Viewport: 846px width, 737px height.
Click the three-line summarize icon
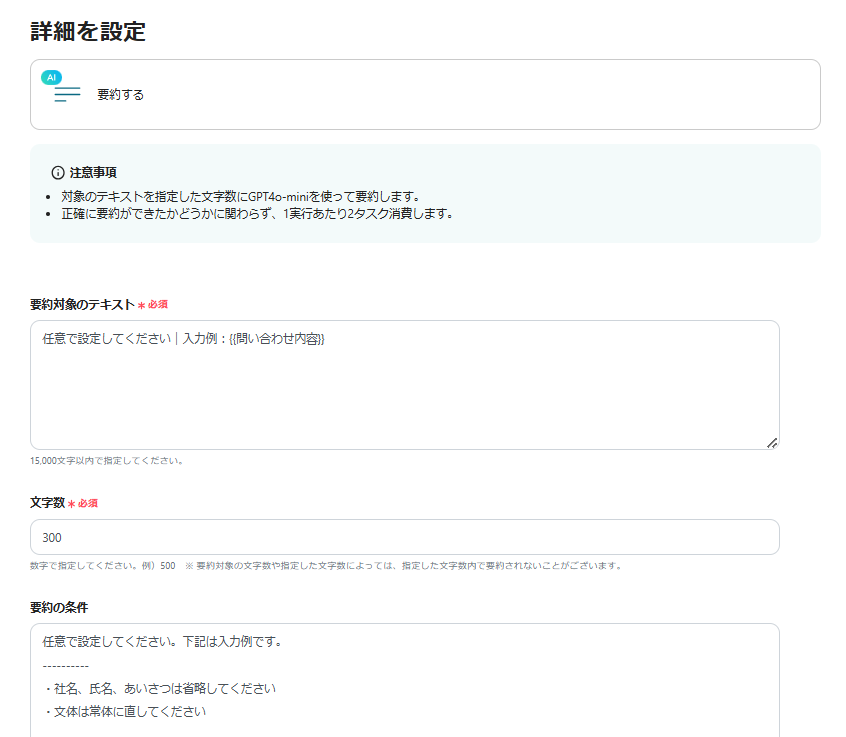[67, 95]
